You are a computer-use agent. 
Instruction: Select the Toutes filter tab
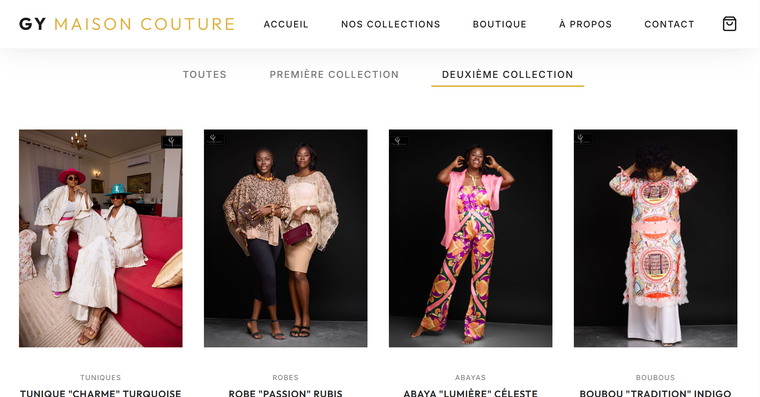[205, 75]
